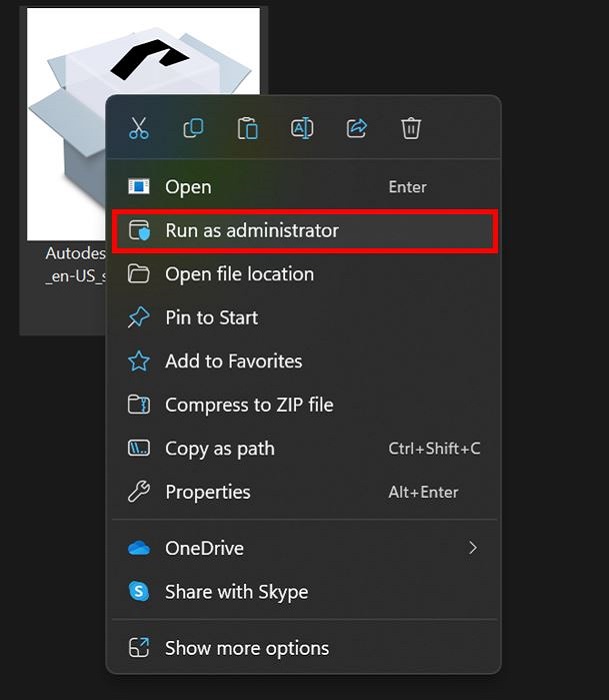Choose Show more options
Screen dimensions: 609x700
point(304,648)
